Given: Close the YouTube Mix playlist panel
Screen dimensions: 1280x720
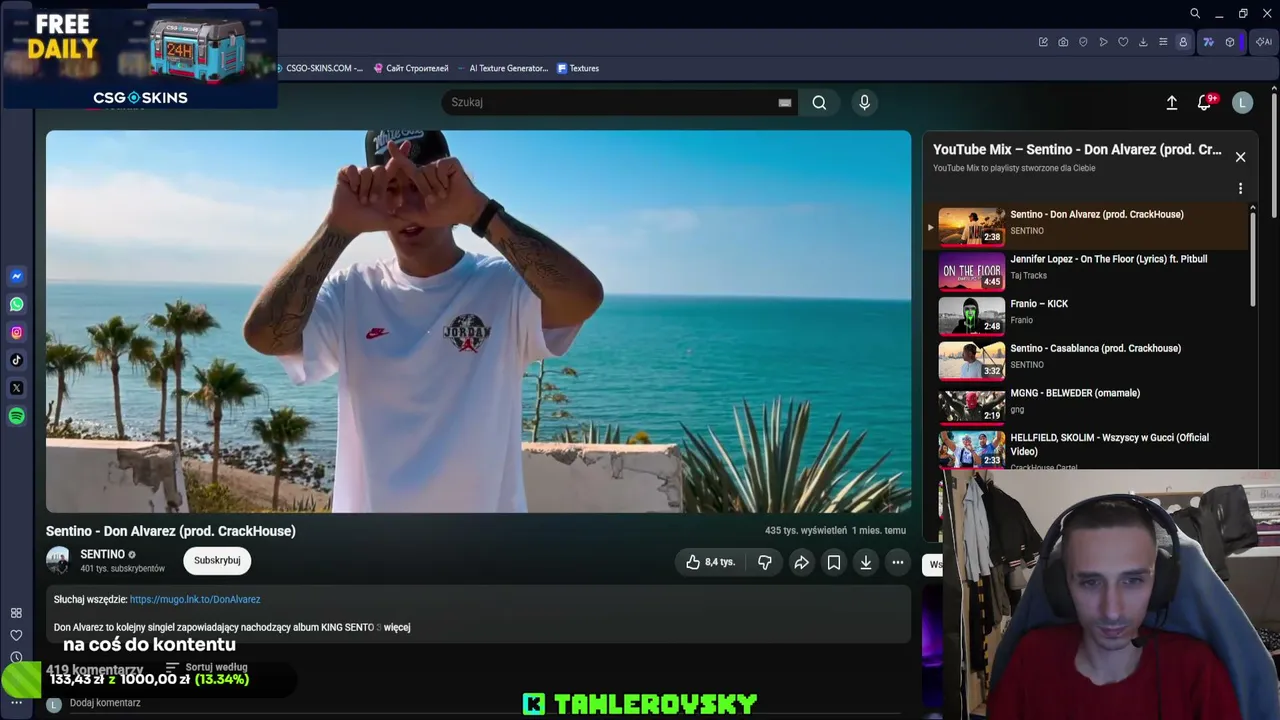Looking at the screenshot, I should tap(1240, 157).
